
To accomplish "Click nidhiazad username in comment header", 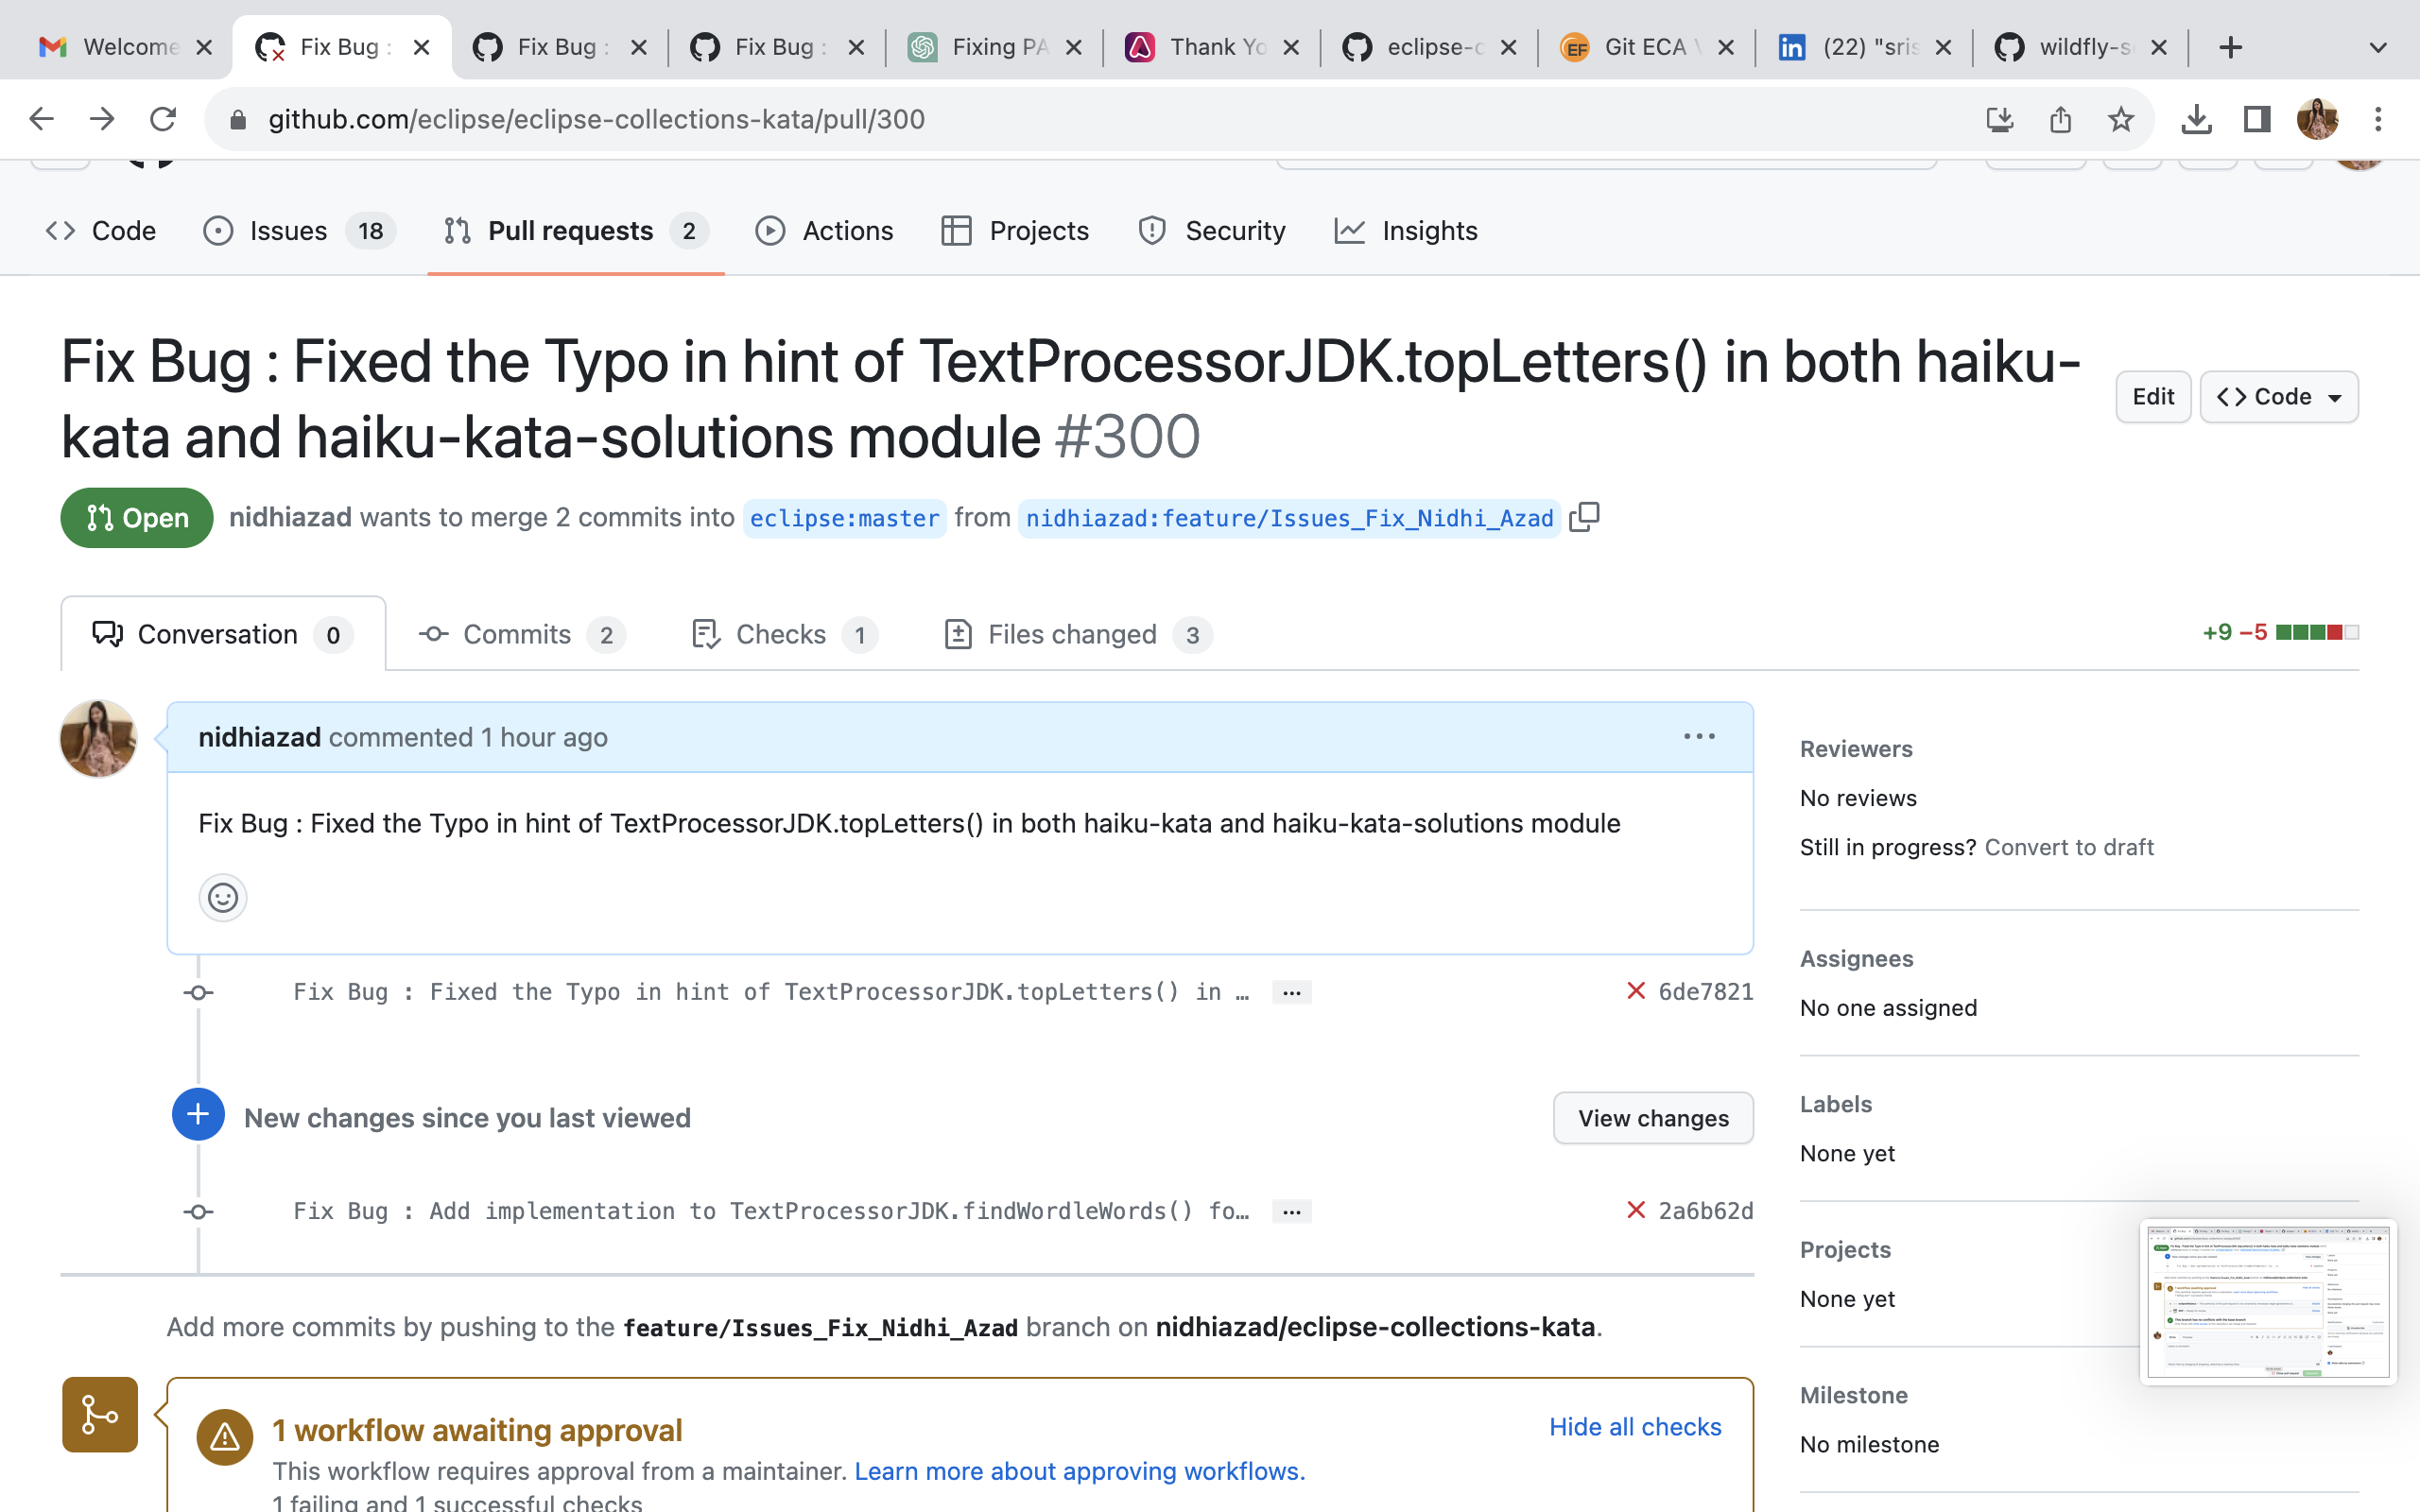I will point(259,737).
